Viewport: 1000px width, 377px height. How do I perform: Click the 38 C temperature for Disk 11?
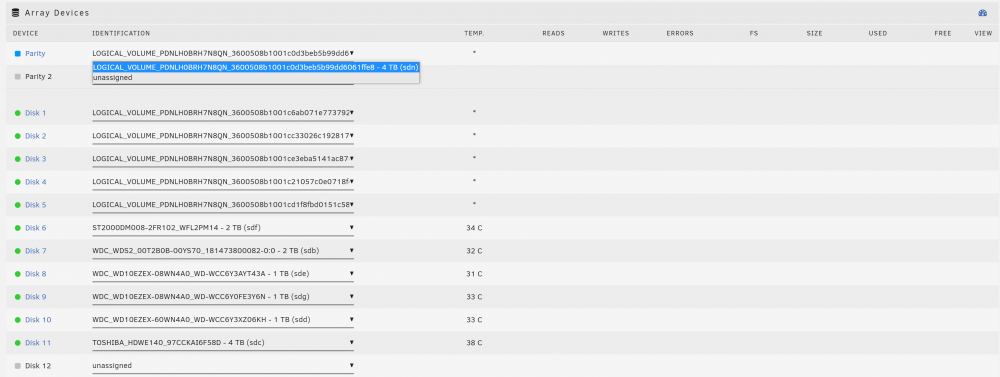point(474,343)
